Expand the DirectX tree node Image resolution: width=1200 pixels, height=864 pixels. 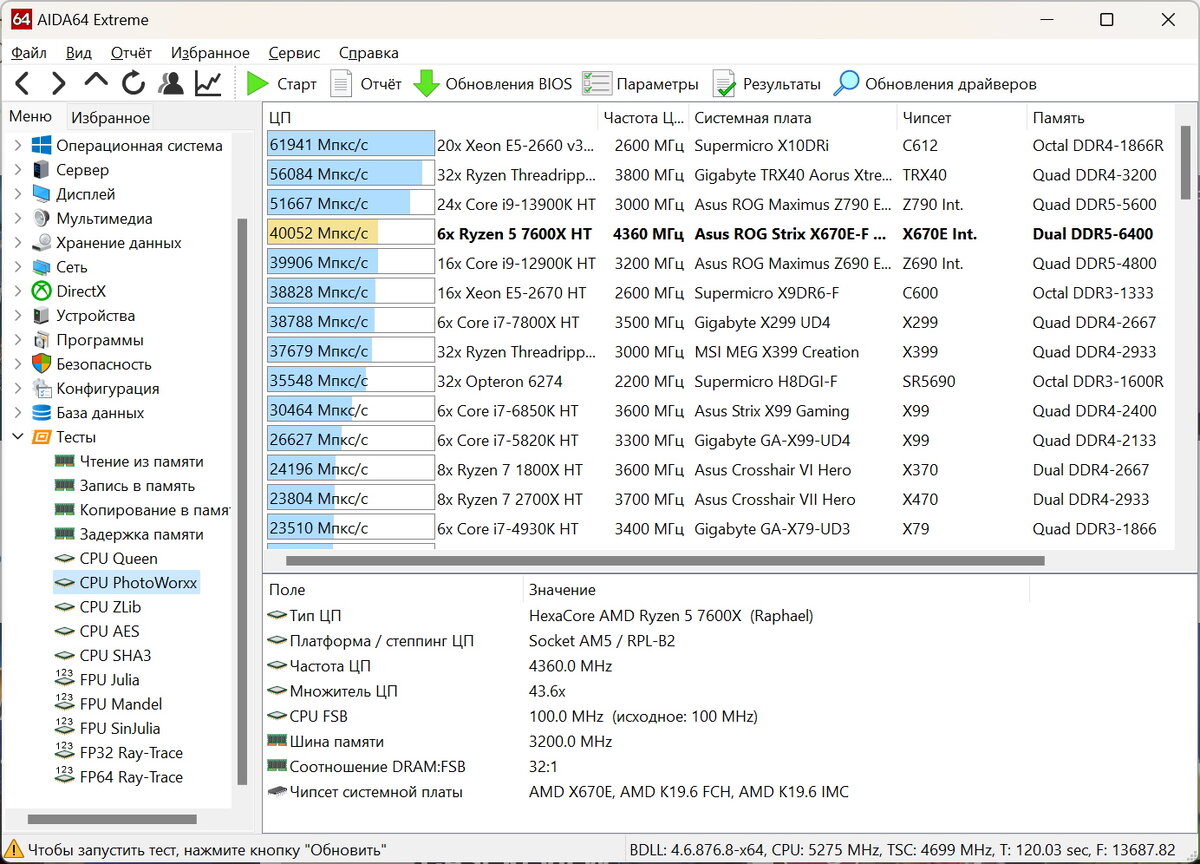pos(17,291)
